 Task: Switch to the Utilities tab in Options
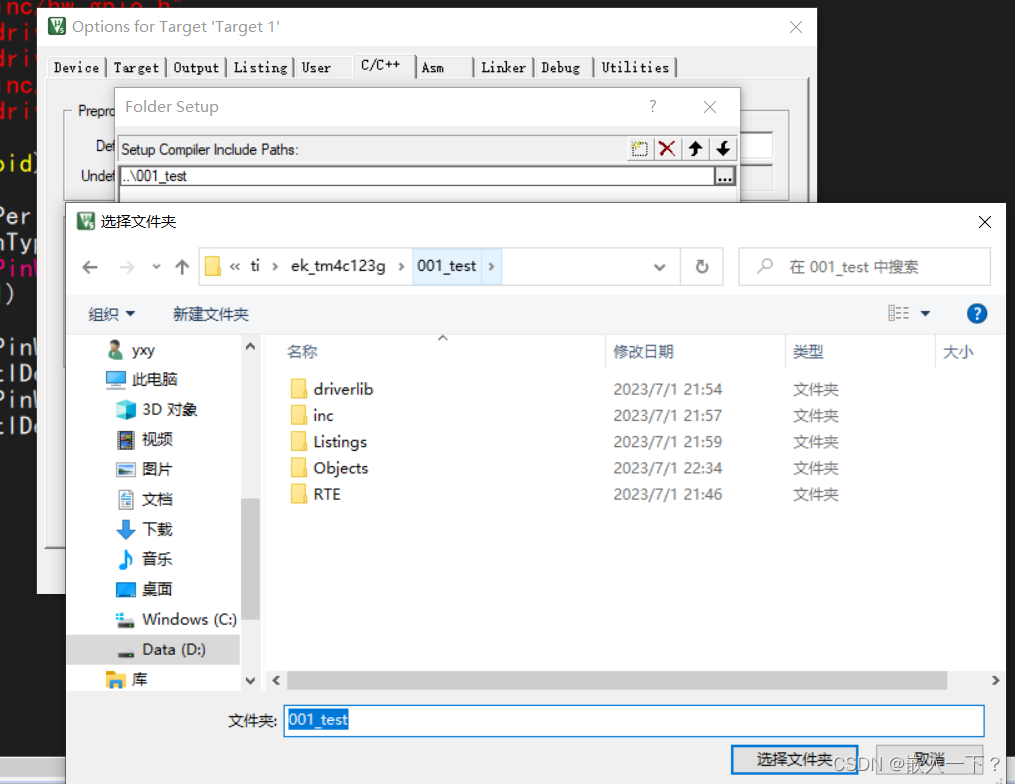coord(635,67)
